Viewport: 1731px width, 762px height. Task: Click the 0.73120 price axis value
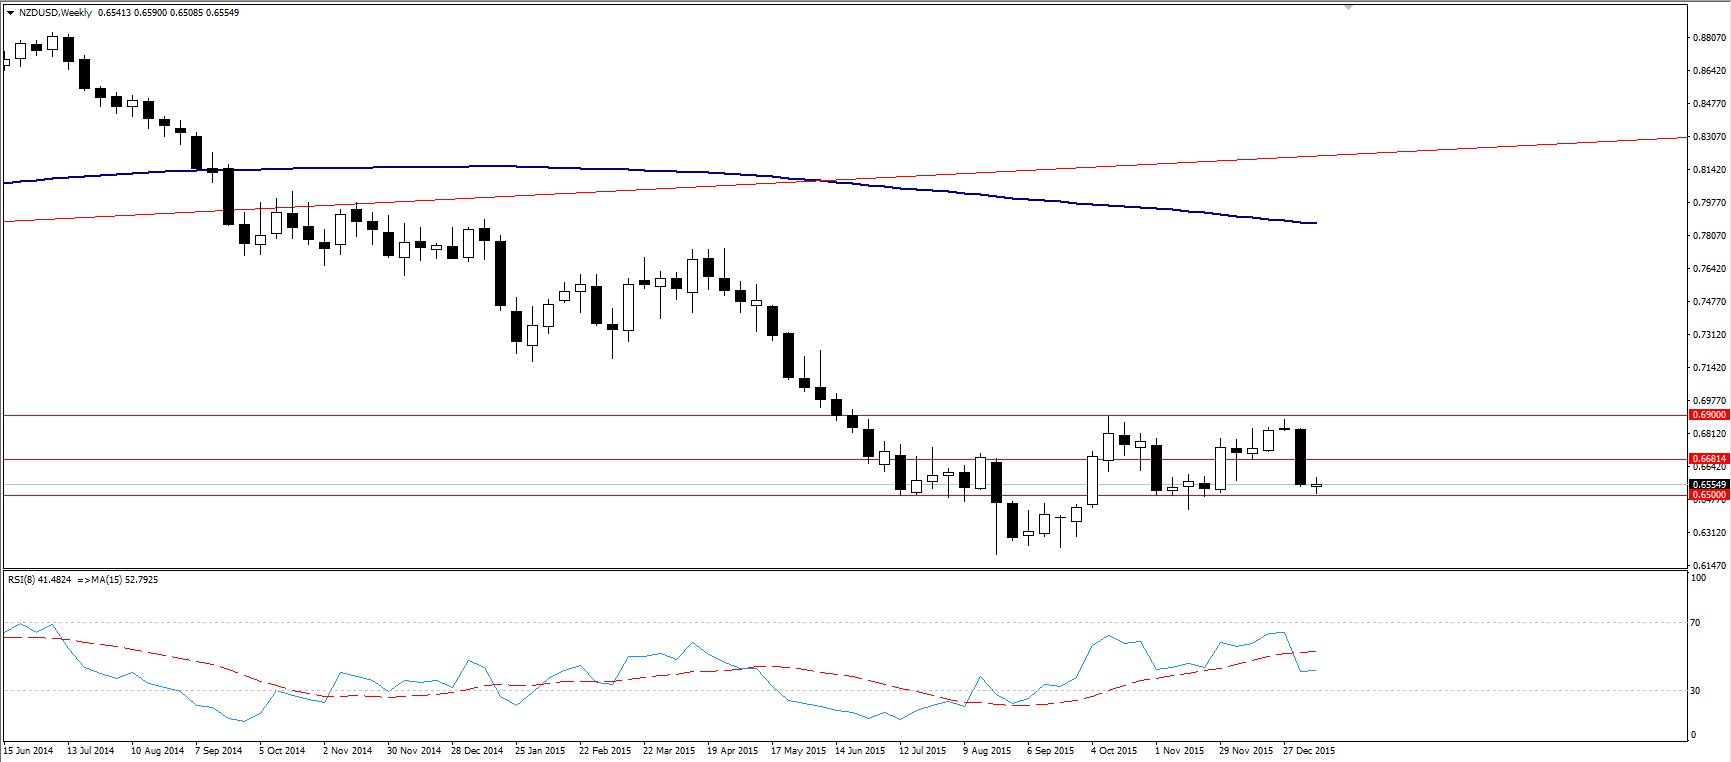(x=1709, y=335)
